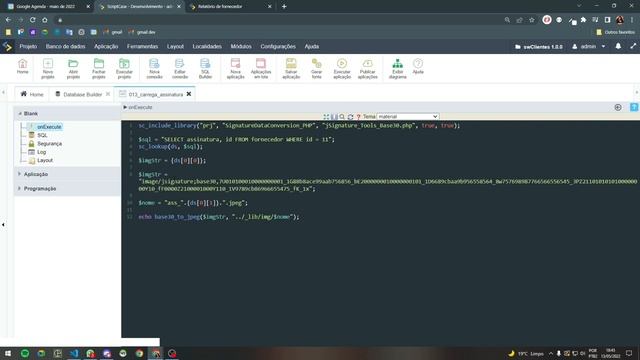The width and height of the screenshot is (640, 360).
Task: Collapse the onExecute editor header arrow
Action: (x=125, y=107)
